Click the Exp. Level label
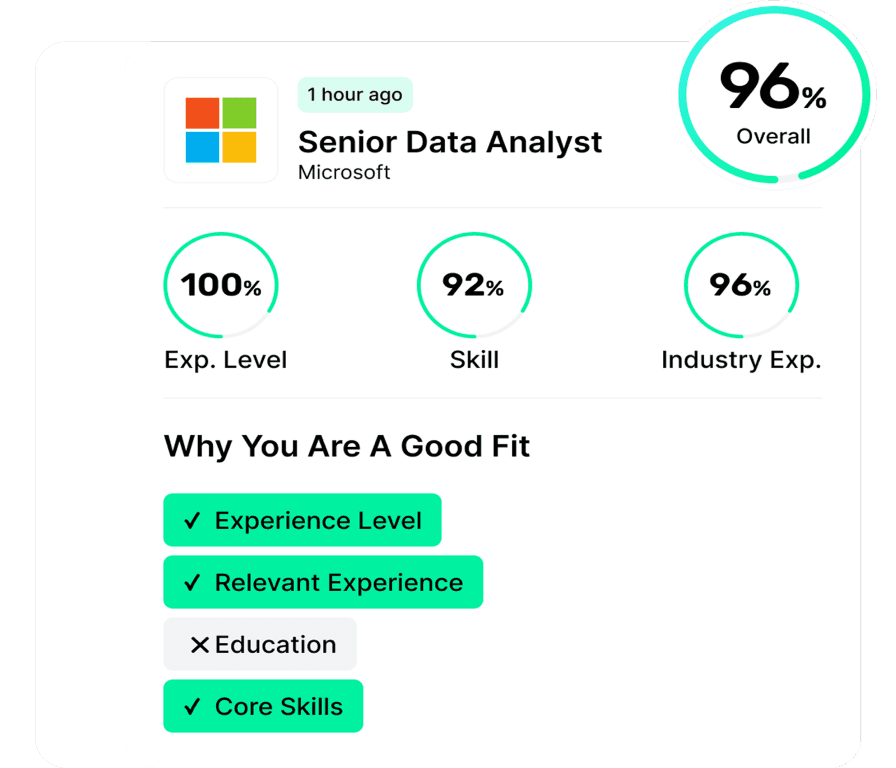 point(225,360)
